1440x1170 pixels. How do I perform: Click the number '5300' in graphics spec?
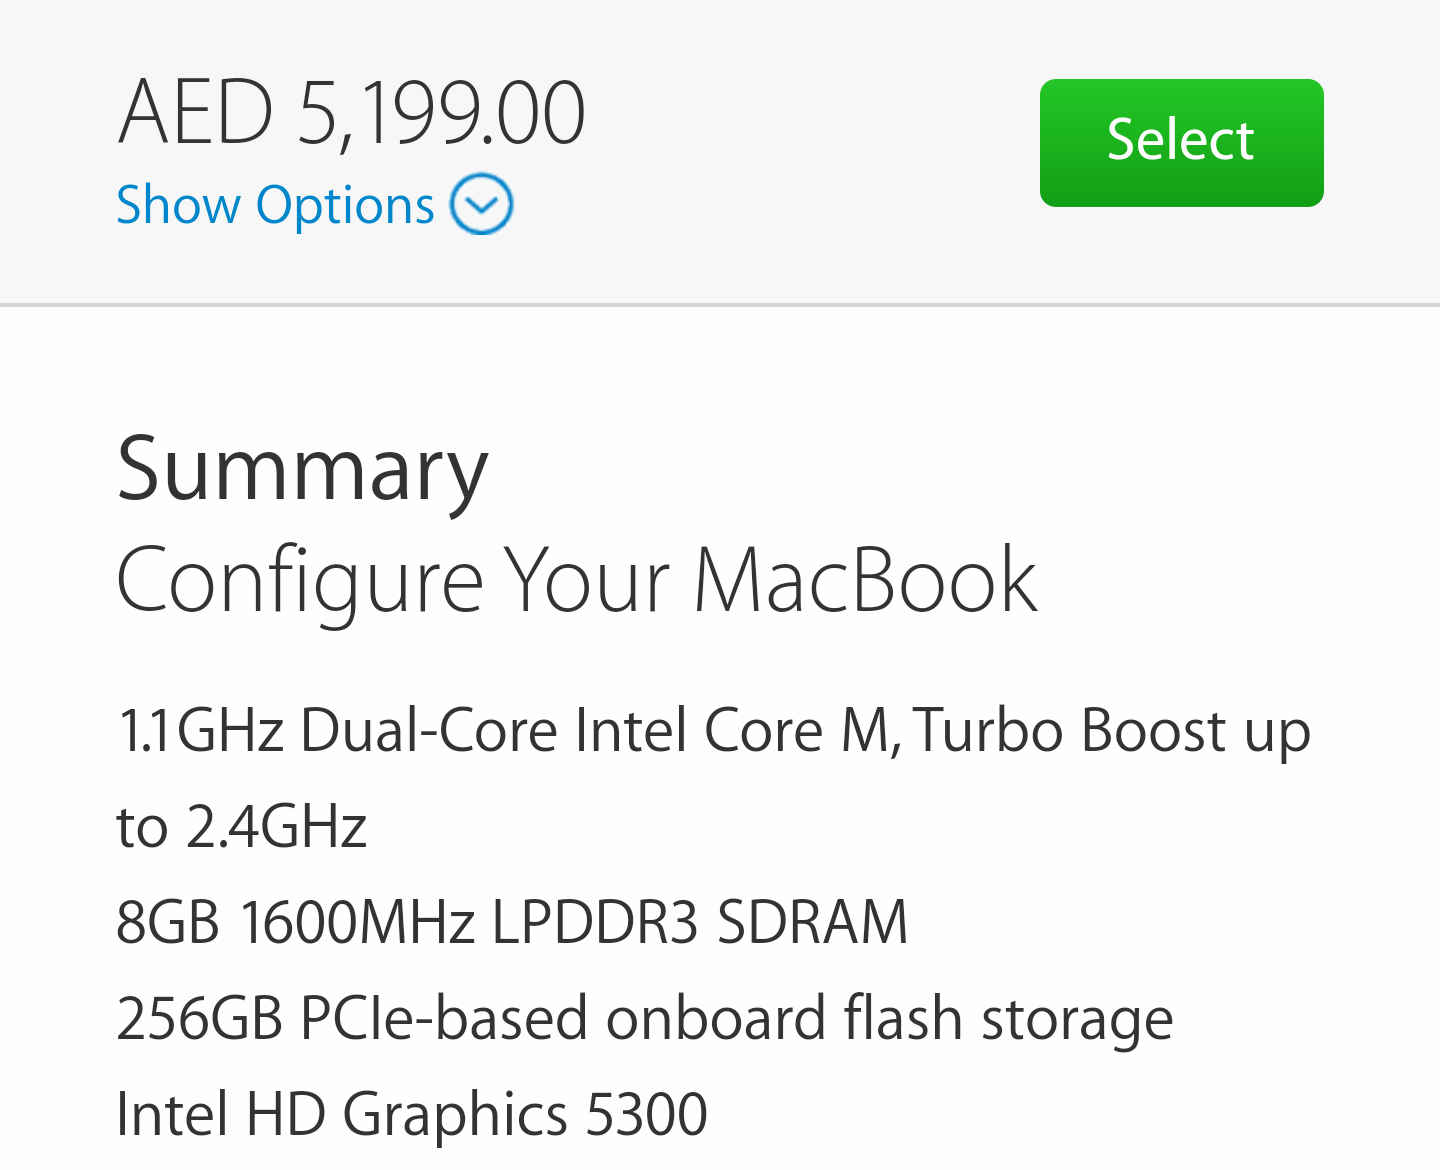pyautogui.click(x=646, y=1115)
